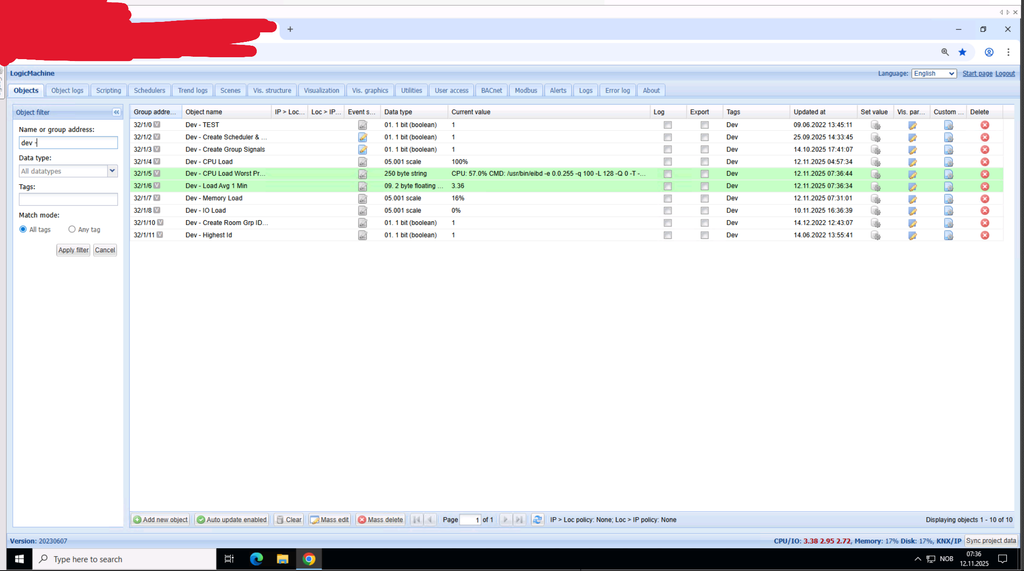Viewport: 1024px width, 571px height.
Task: Go to previous page of objects
Action: point(430,520)
